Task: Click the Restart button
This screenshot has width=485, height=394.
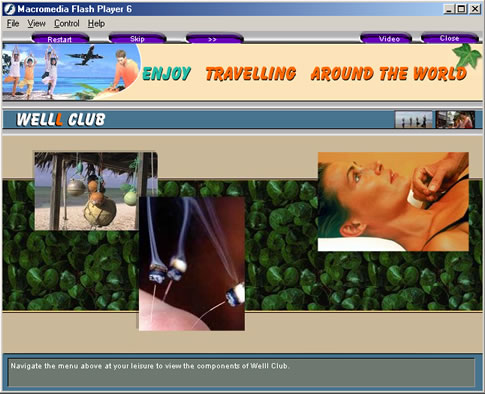Action: coord(60,39)
